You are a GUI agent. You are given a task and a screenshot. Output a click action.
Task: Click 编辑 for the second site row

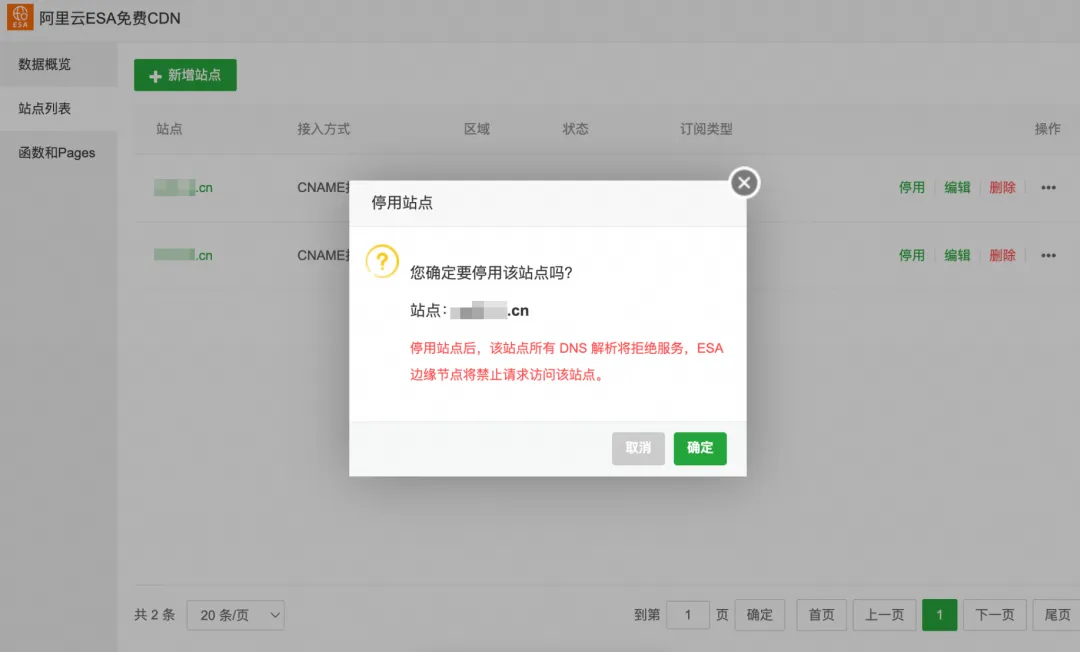[x=957, y=255]
